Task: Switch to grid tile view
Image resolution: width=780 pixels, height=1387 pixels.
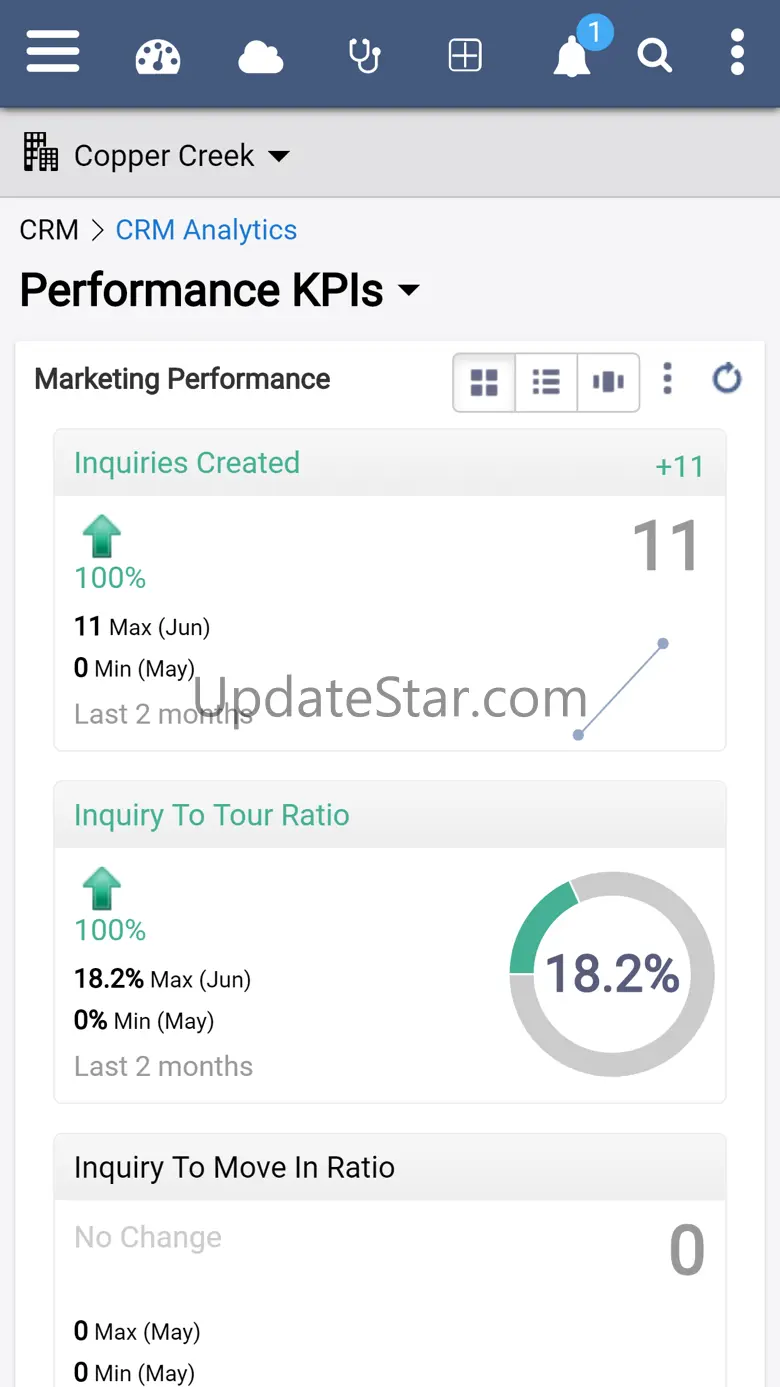Action: coord(484,382)
